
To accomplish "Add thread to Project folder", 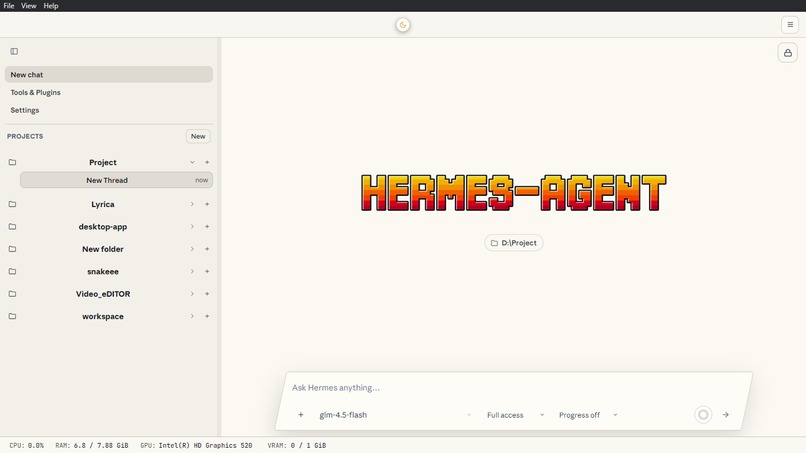I will (x=207, y=162).
